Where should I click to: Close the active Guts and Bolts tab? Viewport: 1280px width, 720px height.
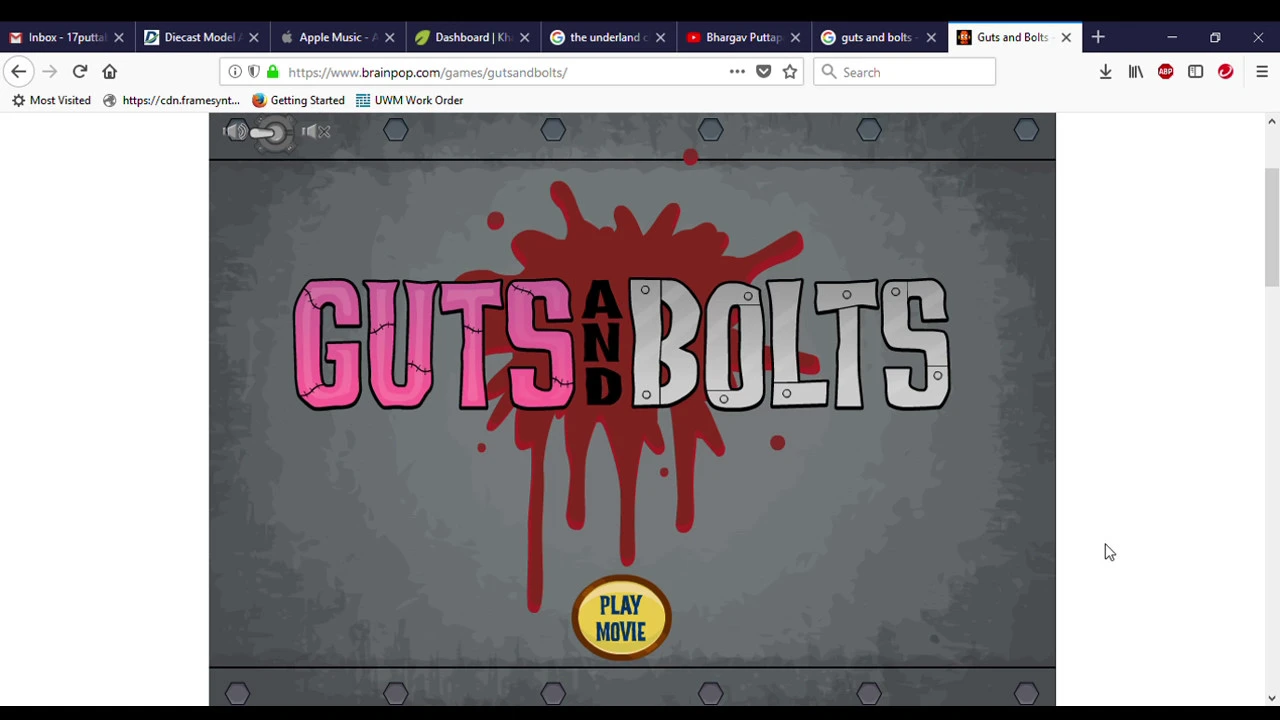(x=1066, y=38)
